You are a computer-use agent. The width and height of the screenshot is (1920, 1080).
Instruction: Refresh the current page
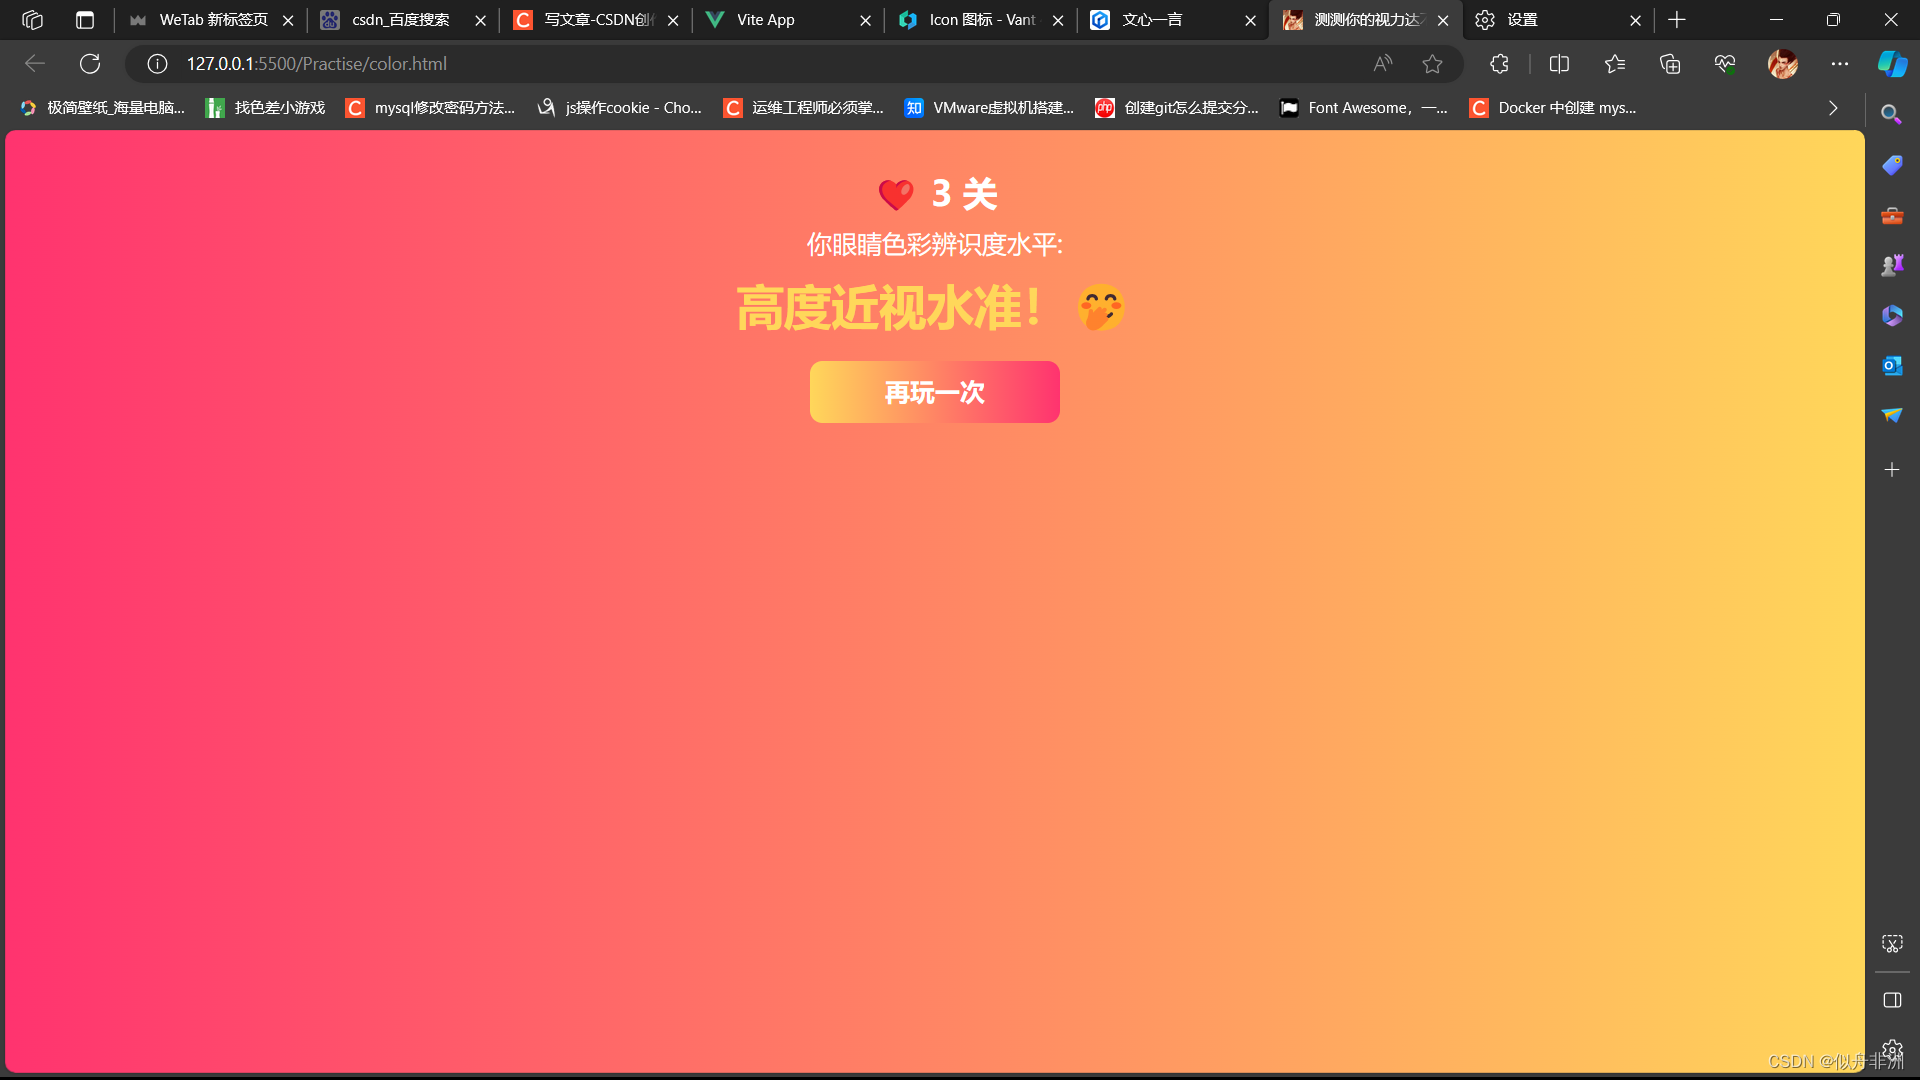[x=90, y=64]
